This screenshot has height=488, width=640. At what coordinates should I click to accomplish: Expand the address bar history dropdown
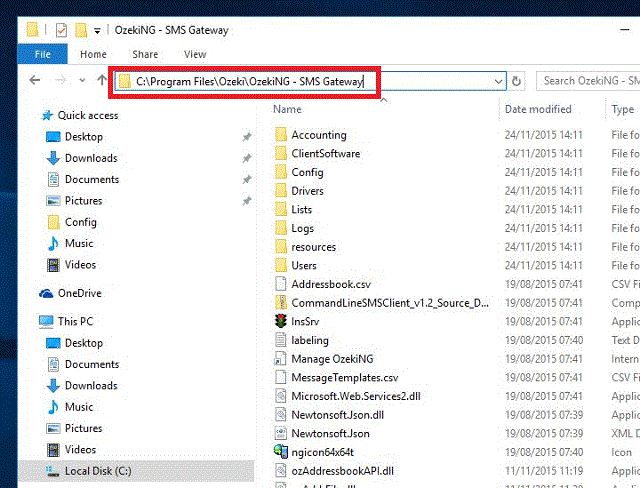coord(498,81)
